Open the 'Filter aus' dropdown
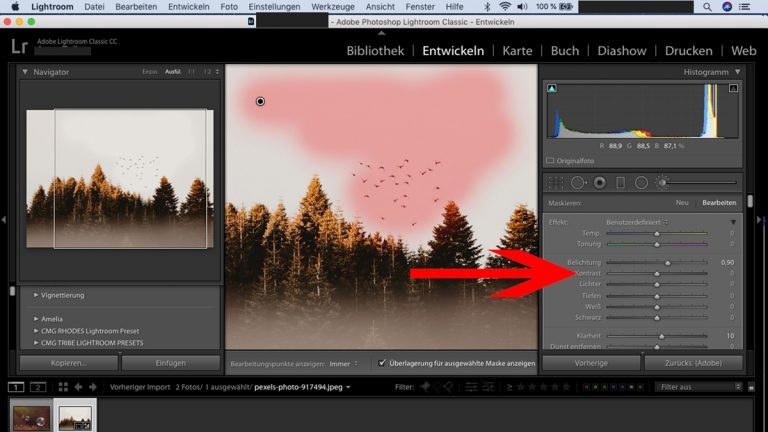This screenshot has width=768, height=432. 700,386
